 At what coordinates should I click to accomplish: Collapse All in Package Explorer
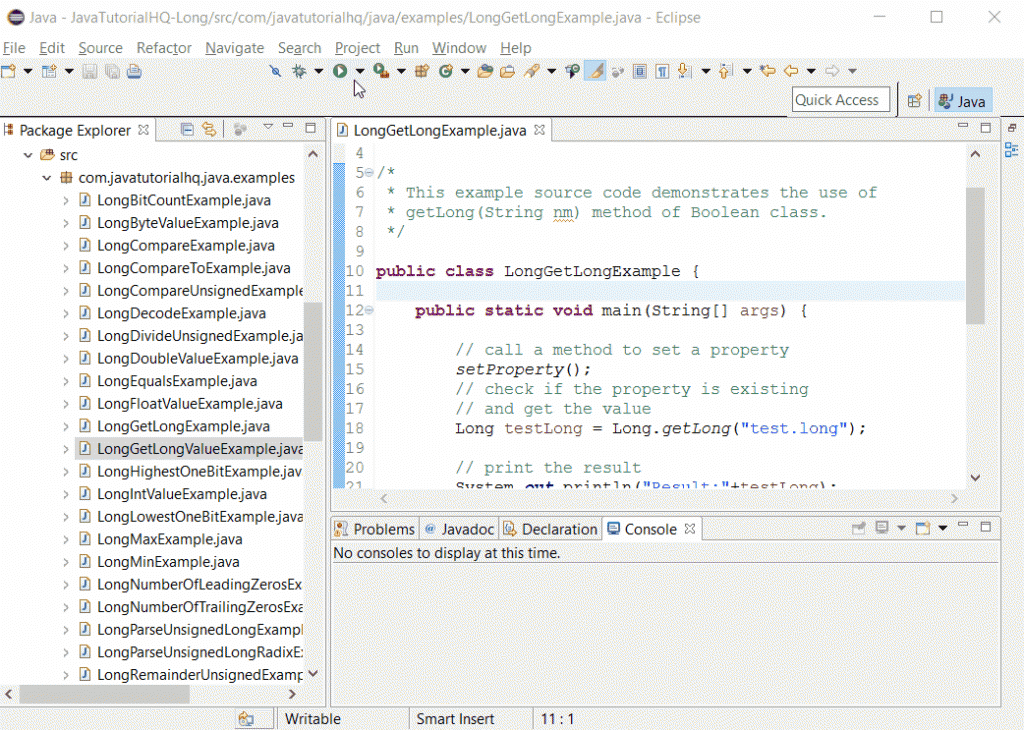187,130
